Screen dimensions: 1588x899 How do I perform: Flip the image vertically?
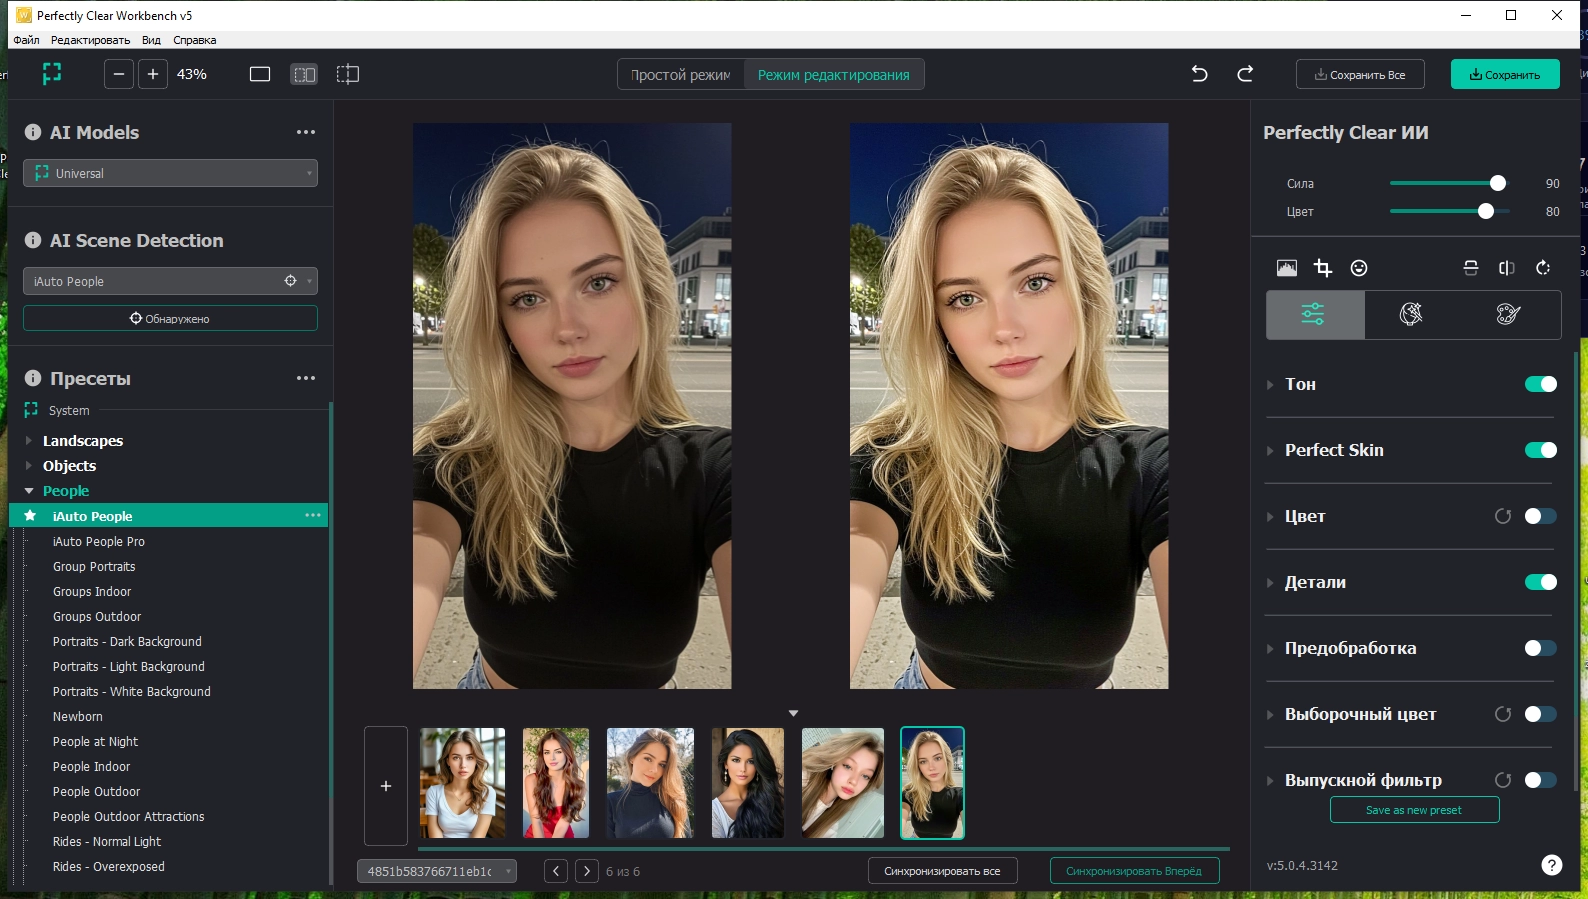click(x=1471, y=268)
